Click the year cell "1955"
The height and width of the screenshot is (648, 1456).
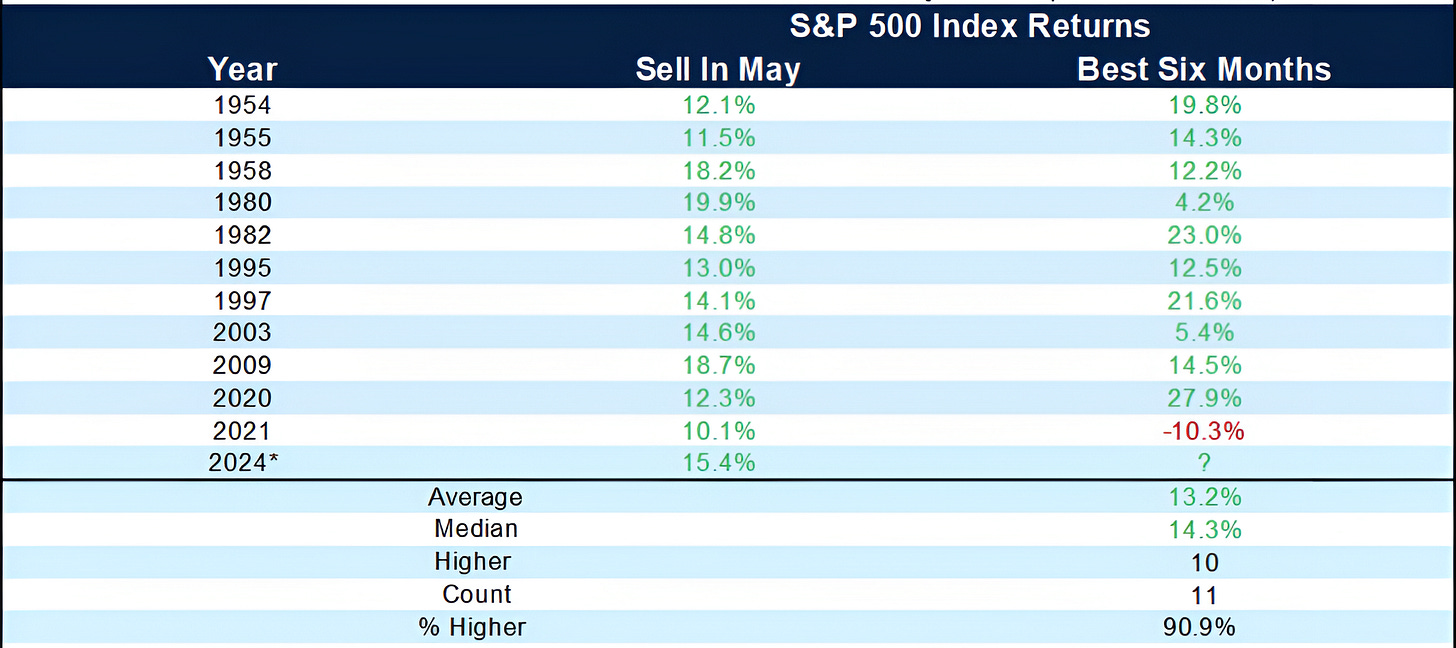[x=243, y=138]
